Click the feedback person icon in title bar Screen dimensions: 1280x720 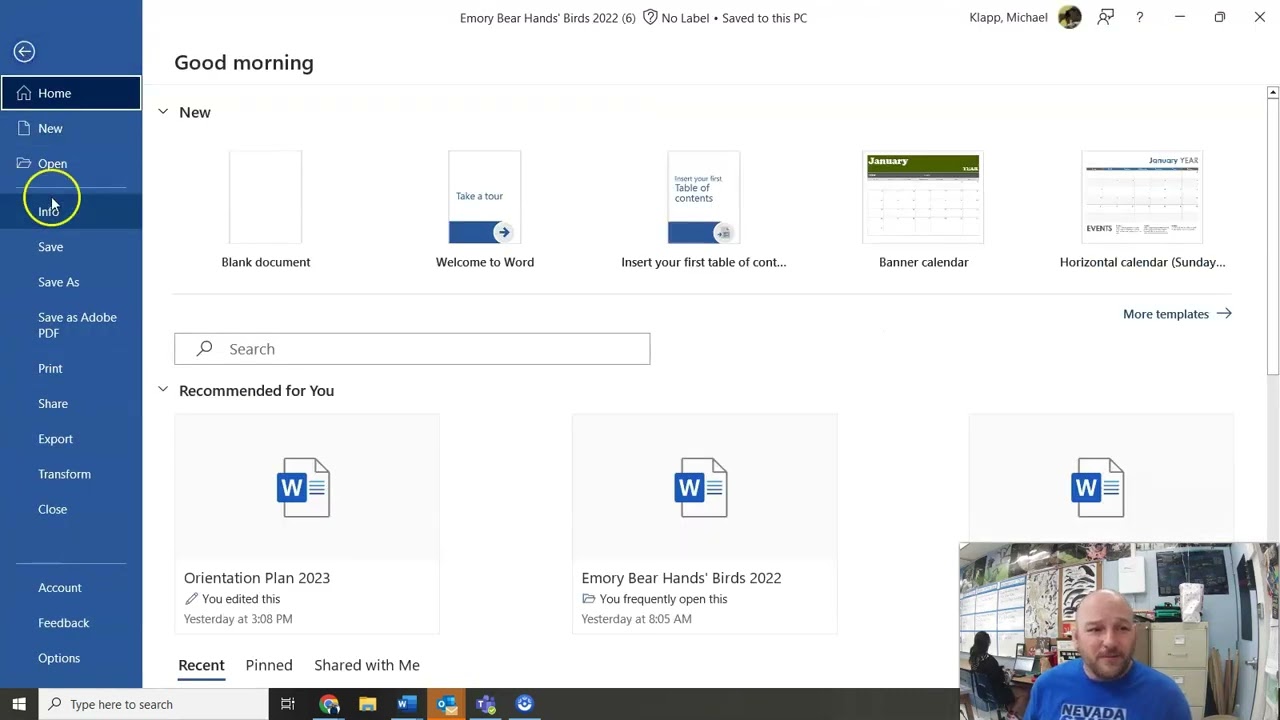1105,17
